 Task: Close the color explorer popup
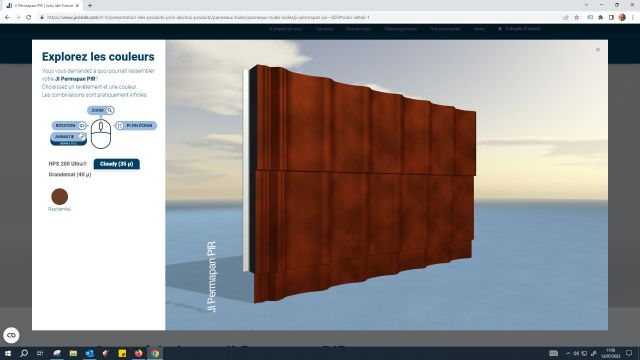point(598,50)
